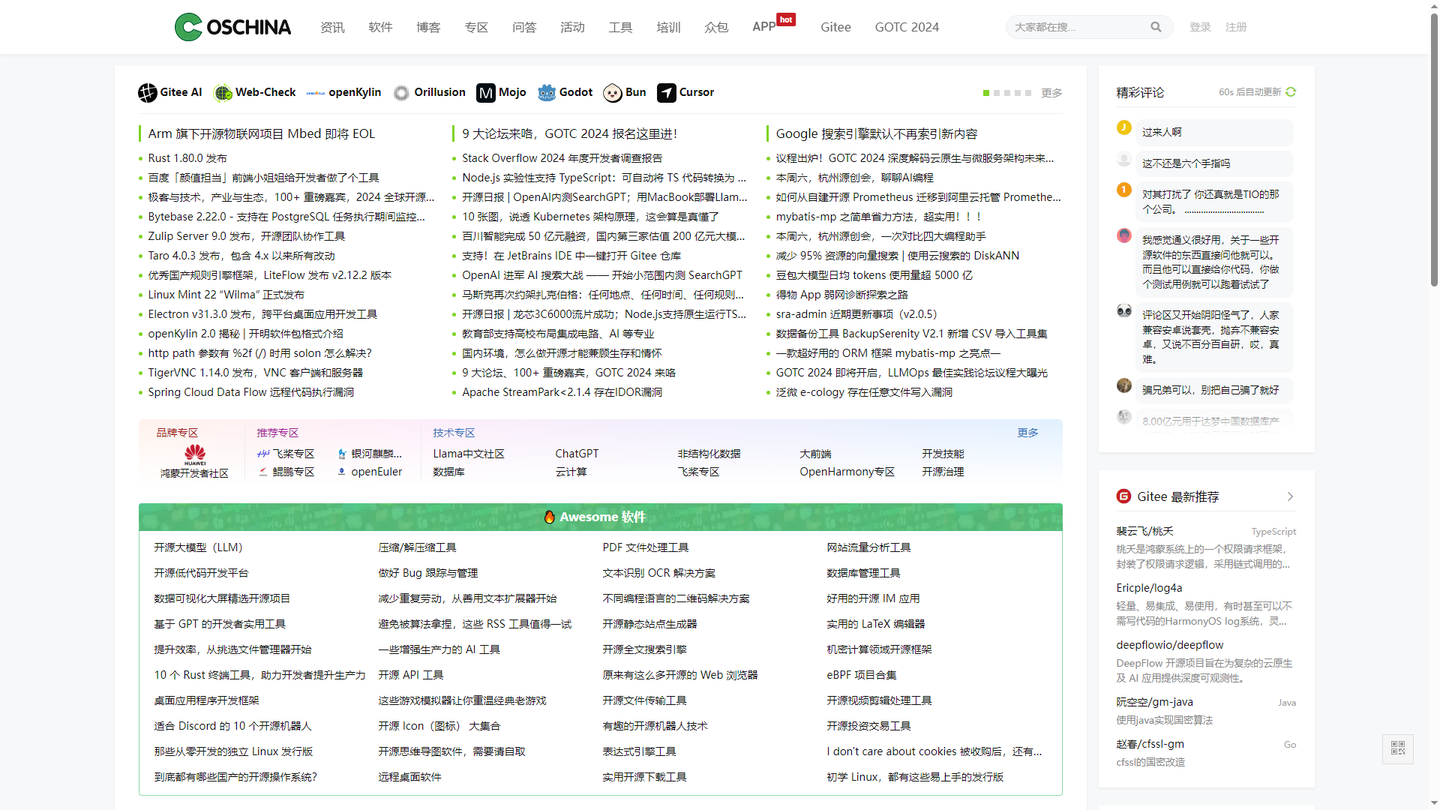Click the hot badge on APP
Screen dimensions: 1440x810
786,19
